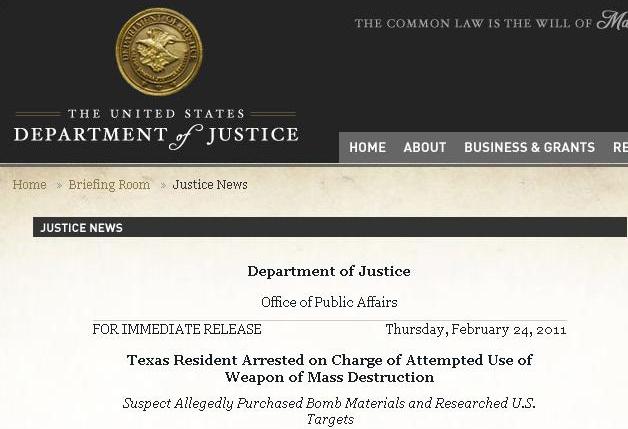Click the 'Department of Justice' wordmark logo
Viewport: 628px width, 429px height.
click(x=156, y=135)
